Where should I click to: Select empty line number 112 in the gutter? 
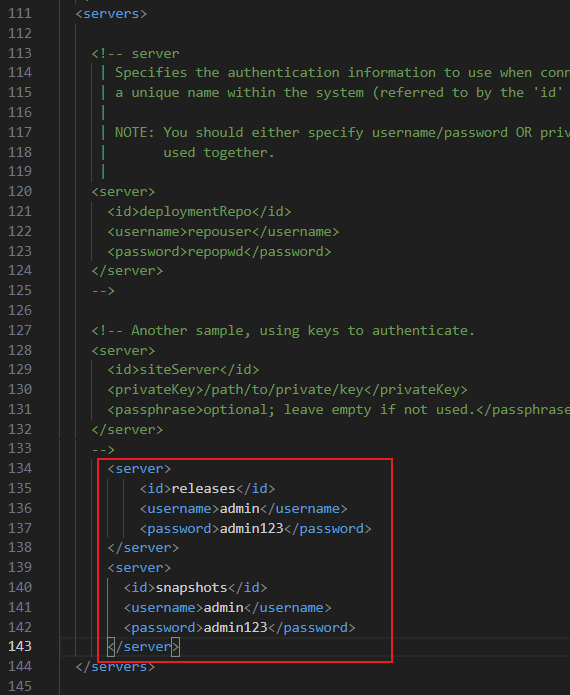20,34
